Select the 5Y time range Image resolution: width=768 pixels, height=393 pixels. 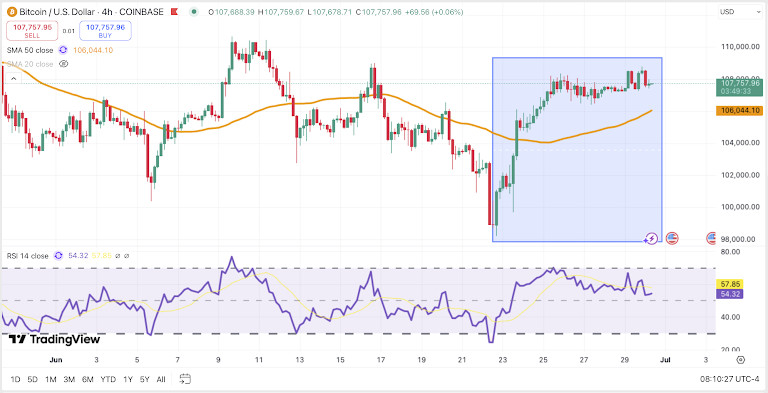click(x=144, y=379)
